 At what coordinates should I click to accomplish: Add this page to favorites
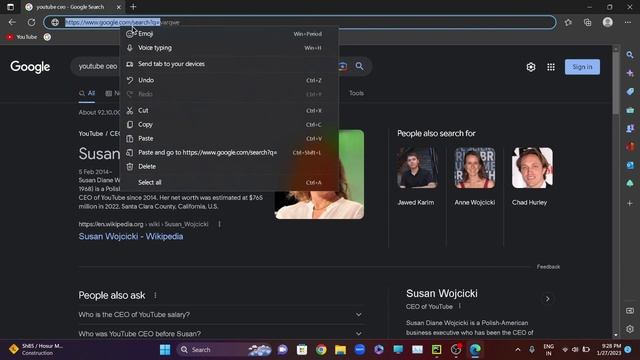point(568,22)
